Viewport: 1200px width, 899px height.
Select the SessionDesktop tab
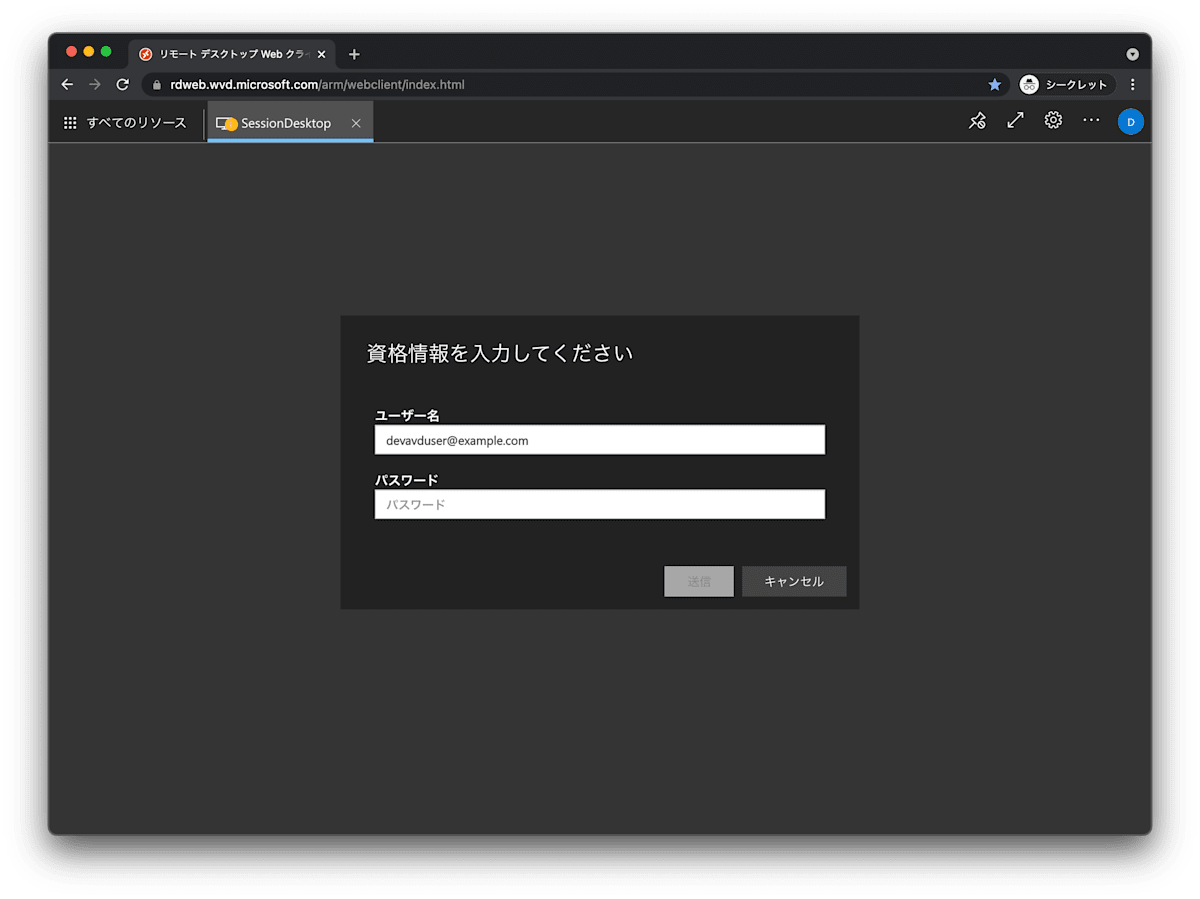[x=290, y=123]
